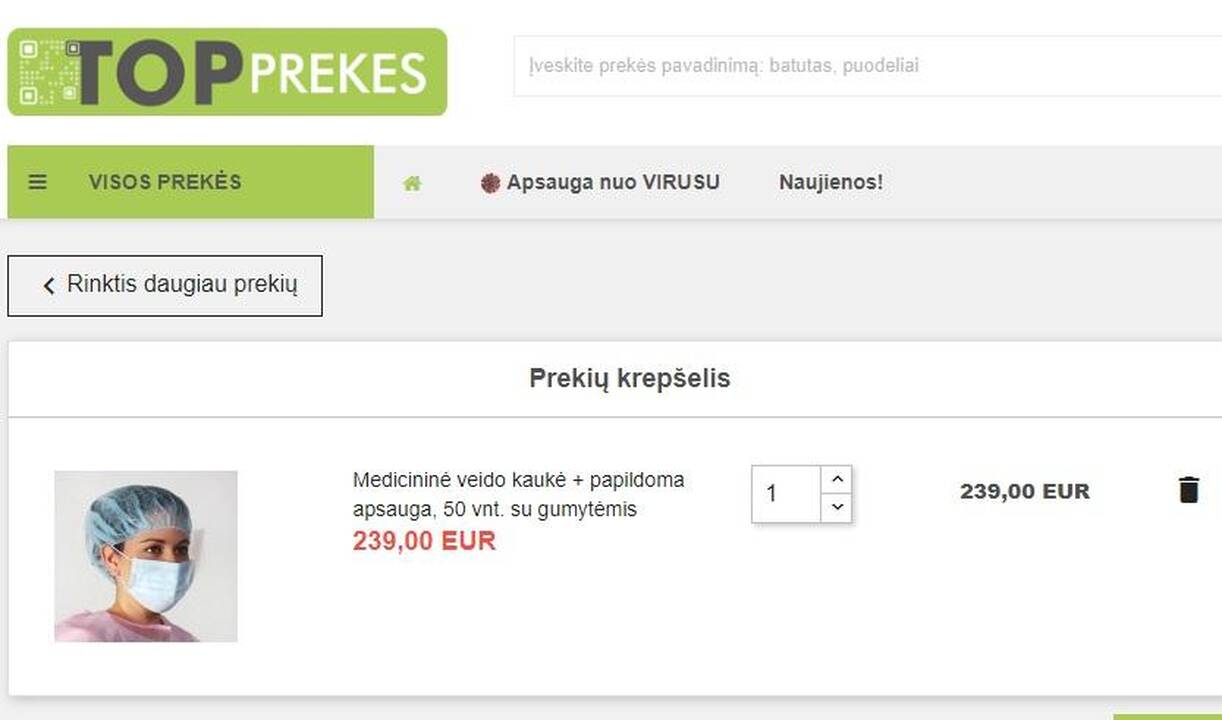Click the TOP PREKES logo
The image size is (1222, 720).
227,72
